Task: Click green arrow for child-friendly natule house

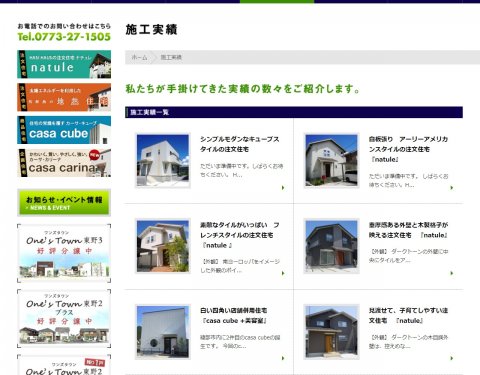Action: [452, 358]
